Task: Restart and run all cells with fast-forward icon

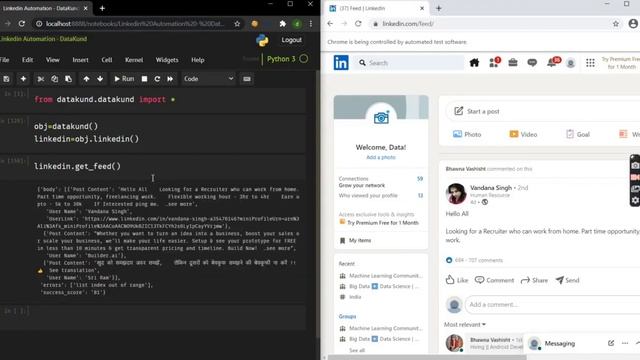Action: [170, 79]
